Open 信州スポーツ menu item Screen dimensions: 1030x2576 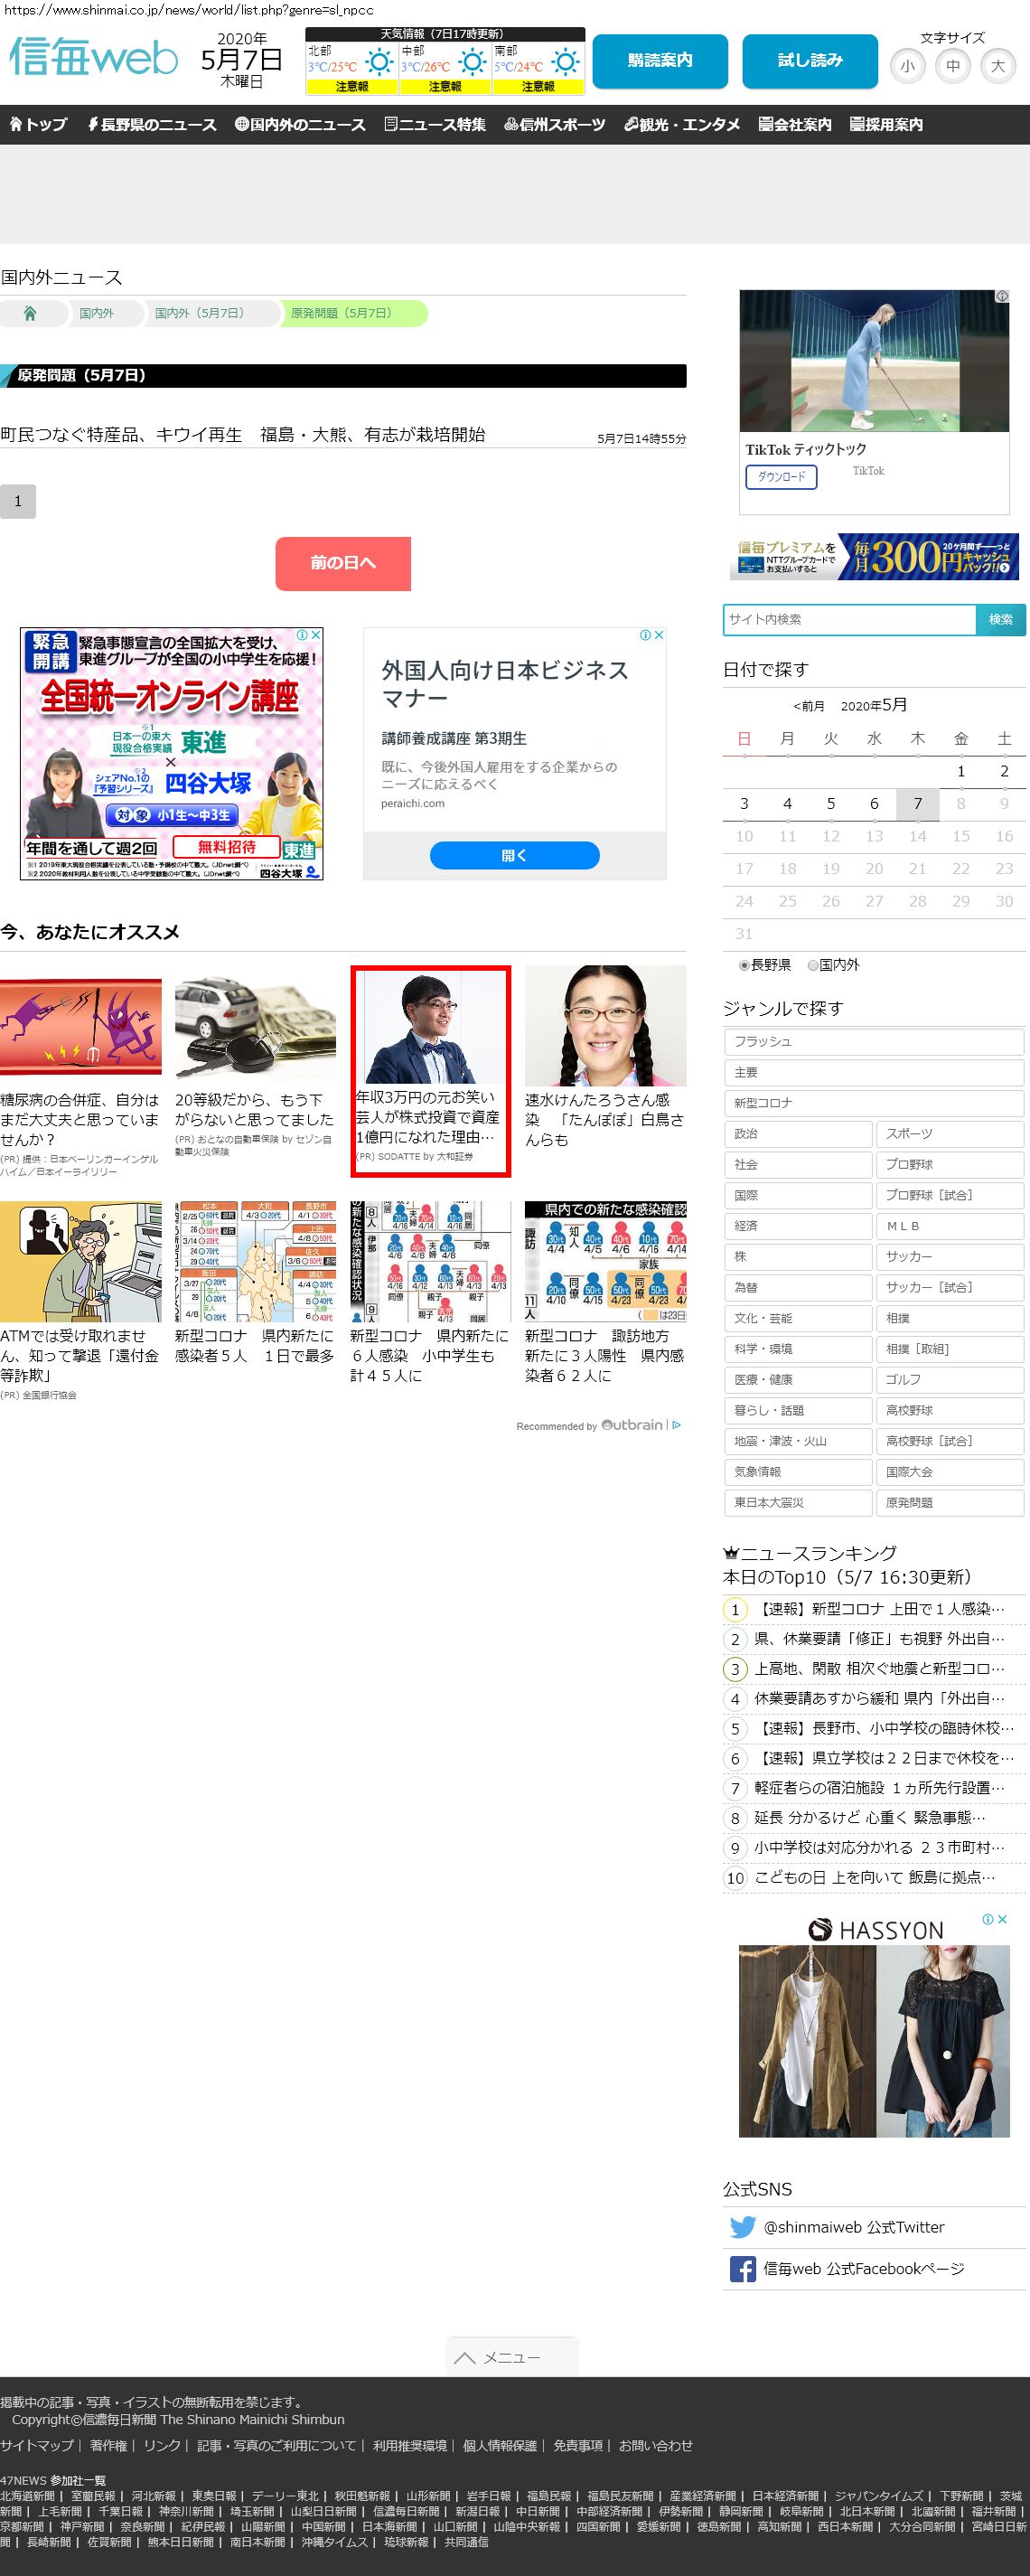tap(554, 124)
